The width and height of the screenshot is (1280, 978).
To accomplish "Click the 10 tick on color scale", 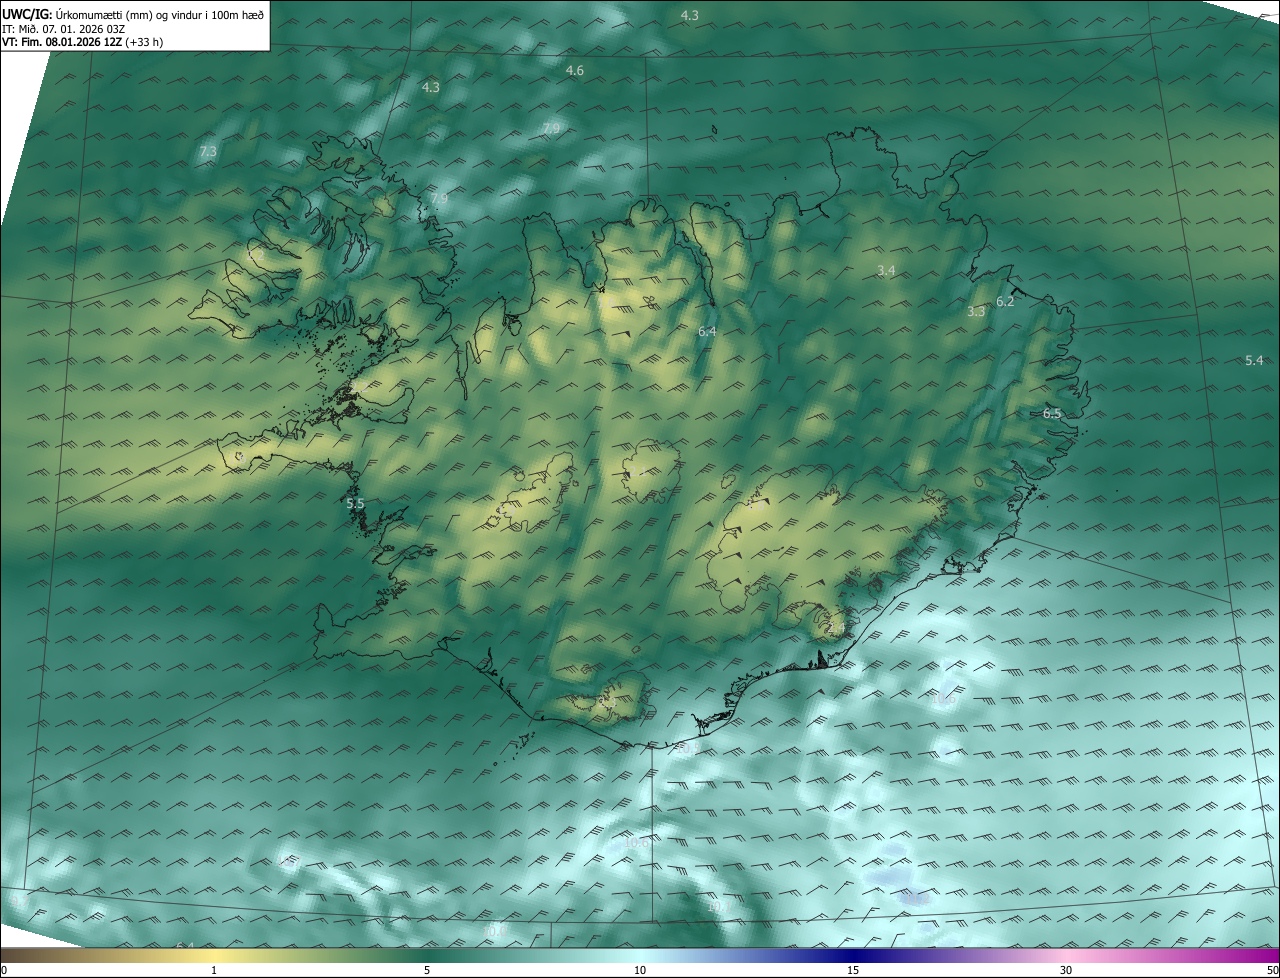I will point(640,971).
